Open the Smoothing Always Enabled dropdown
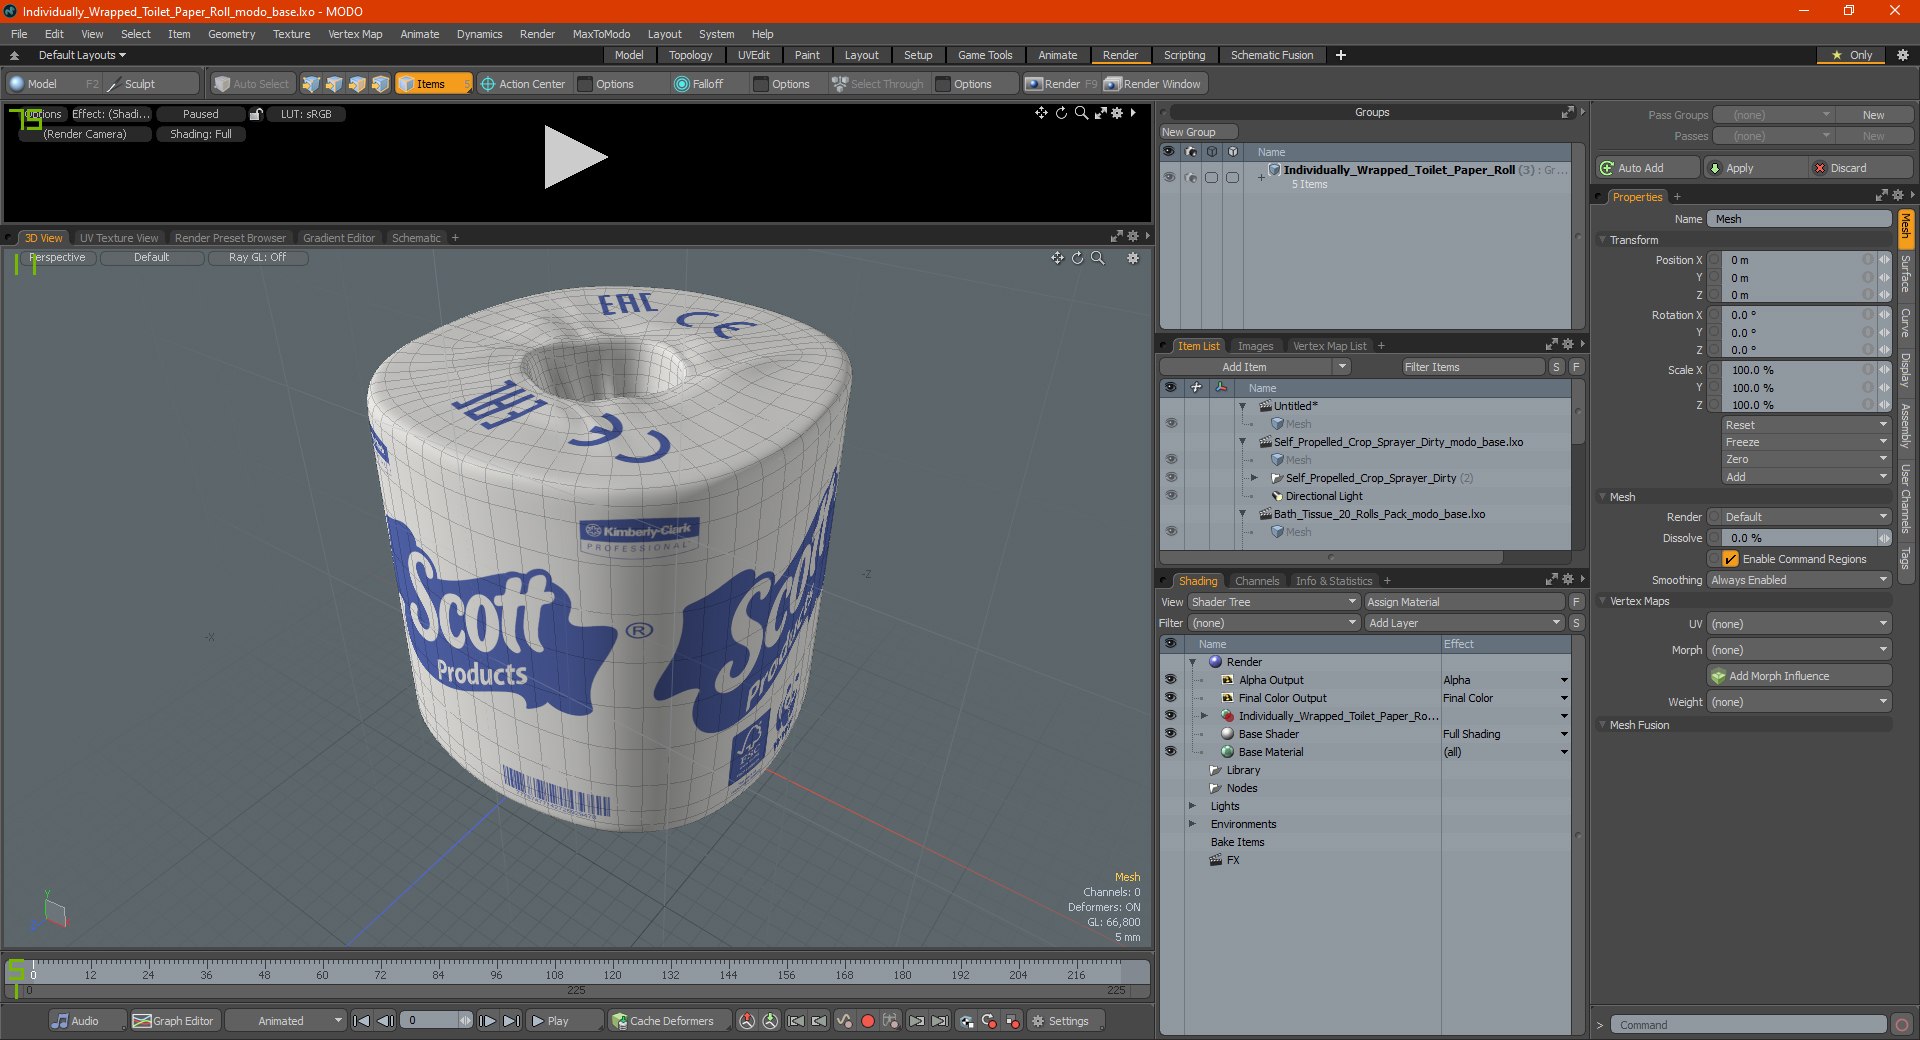Viewport: 1920px width, 1040px height. pyautogui.click(x=1798, y=580)
